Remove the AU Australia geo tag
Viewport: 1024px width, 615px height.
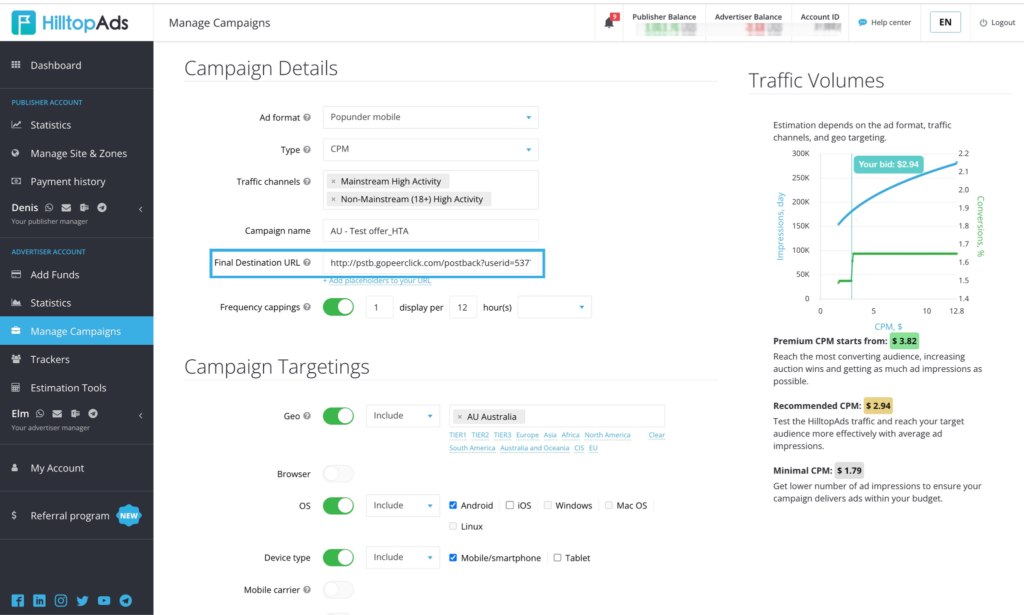click(460, 417)
